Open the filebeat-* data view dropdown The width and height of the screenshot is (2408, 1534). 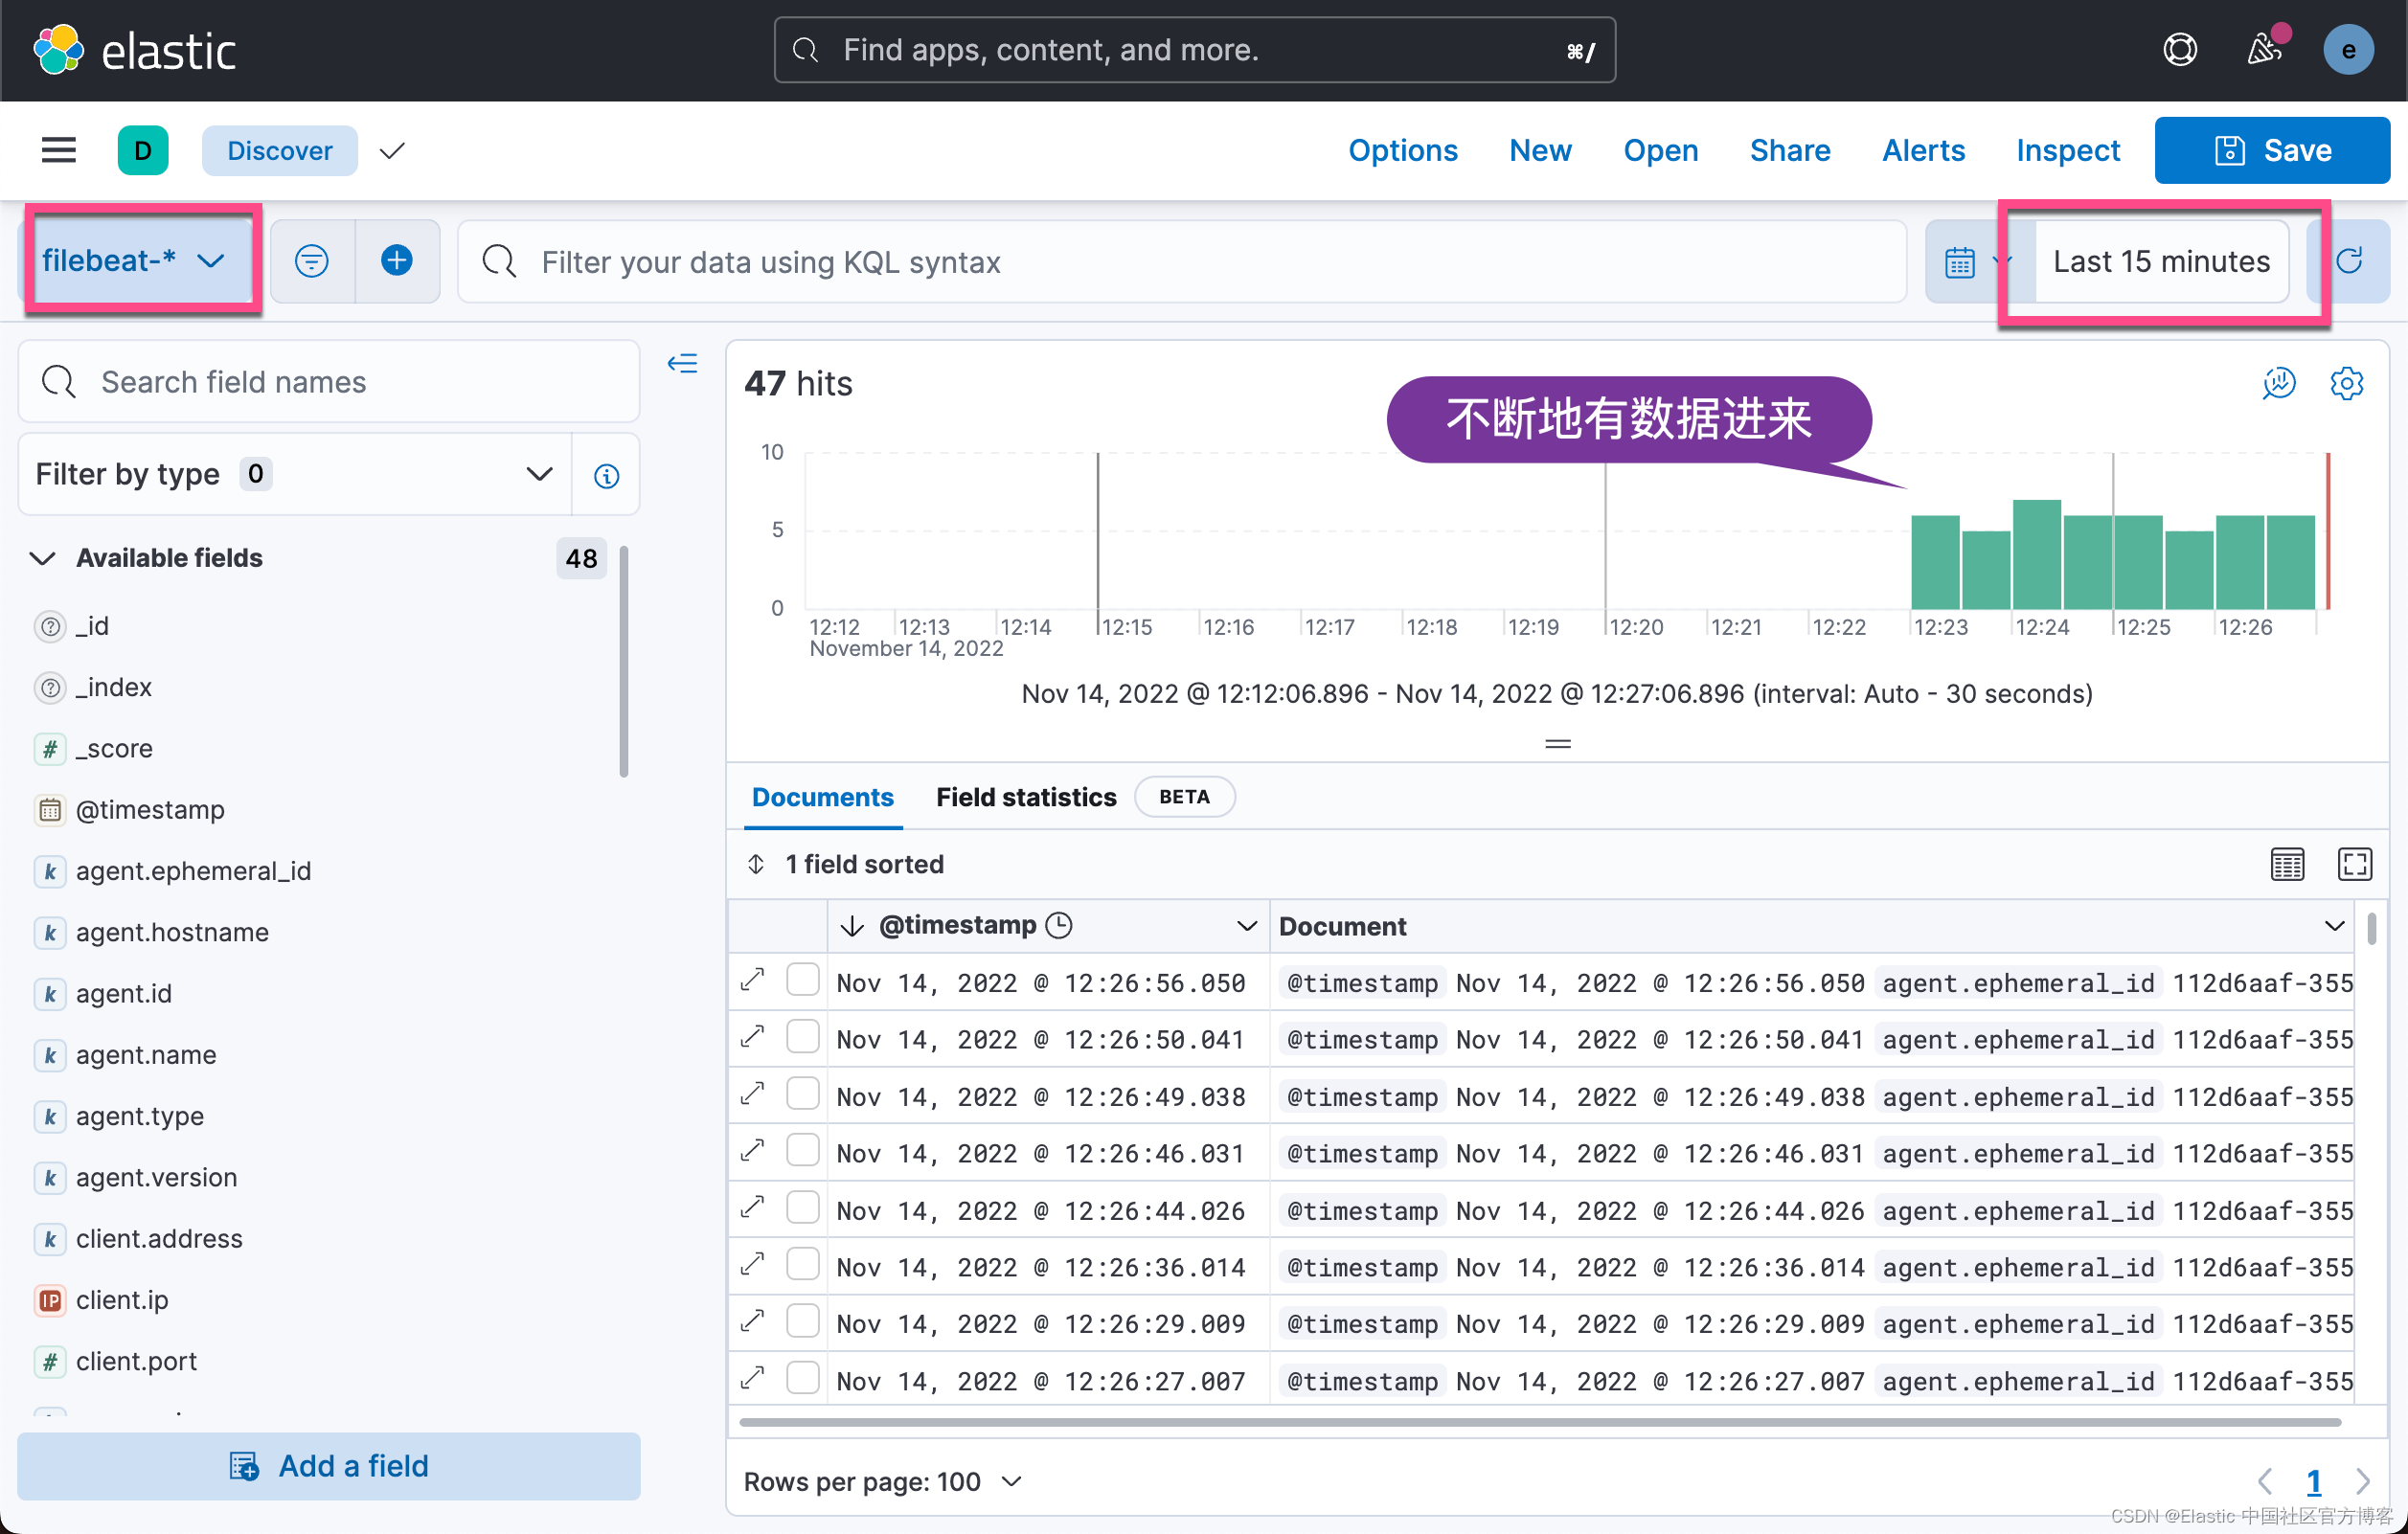coord(133,261)
